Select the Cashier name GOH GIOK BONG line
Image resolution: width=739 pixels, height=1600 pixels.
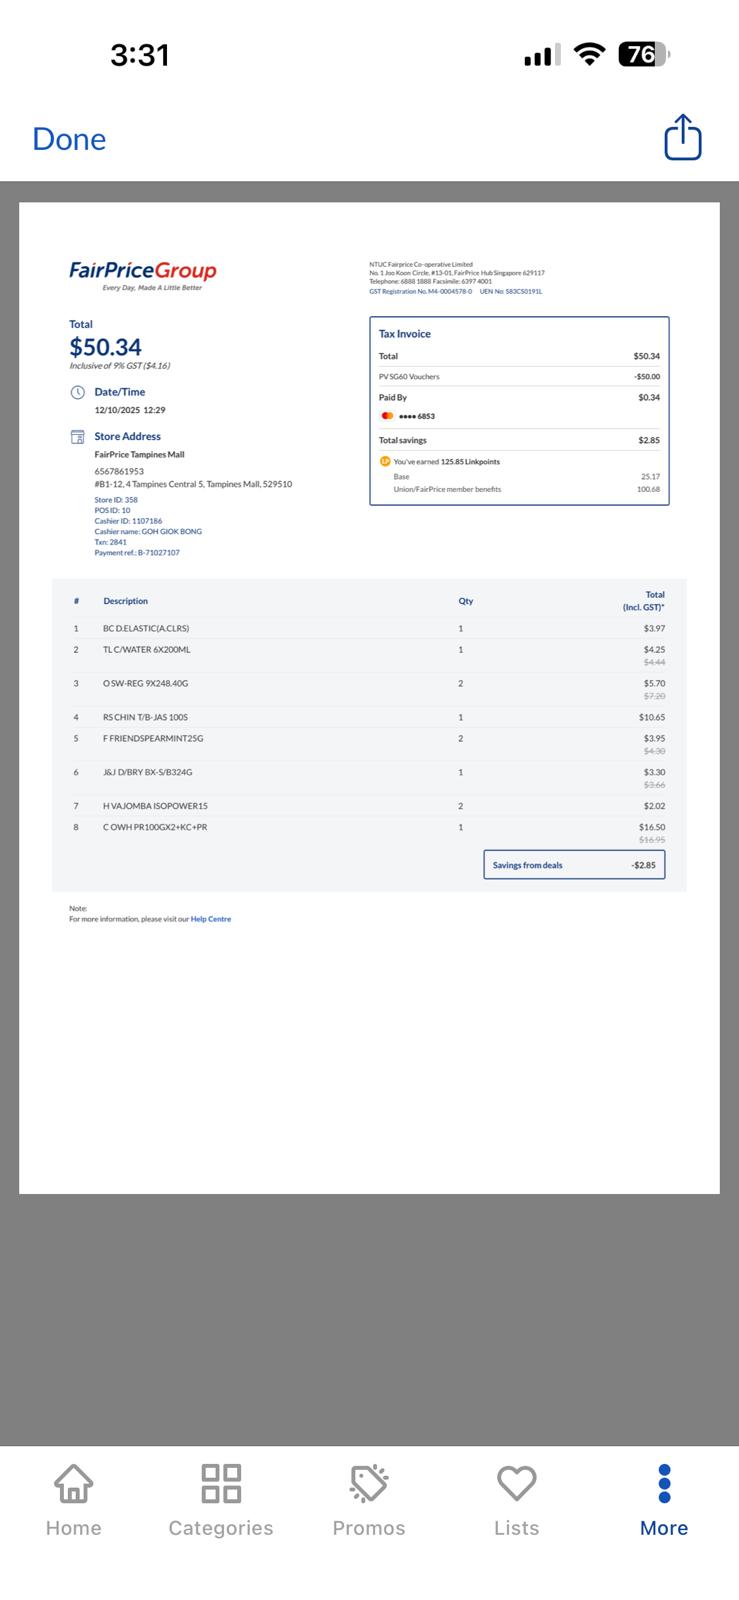click(x=148, y=531)
